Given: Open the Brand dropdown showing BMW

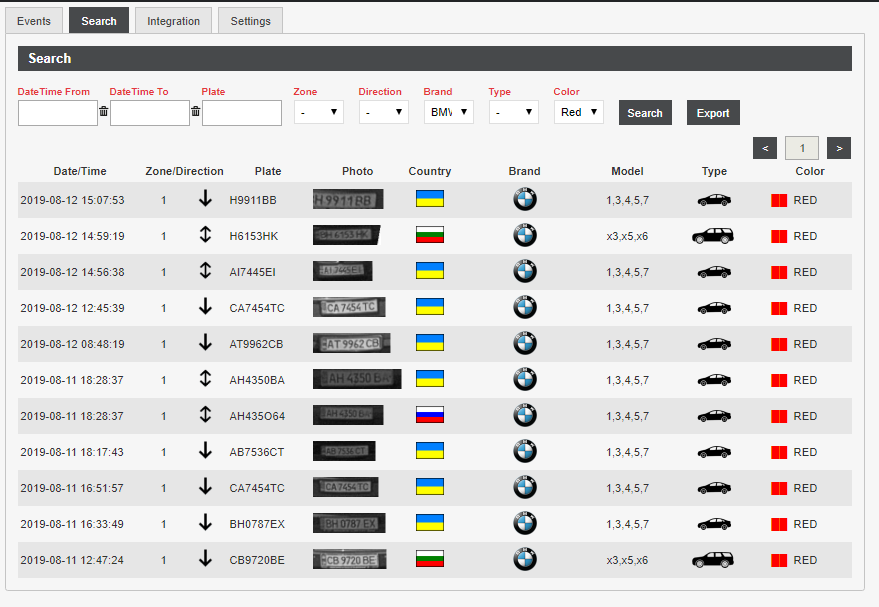Looking at the screenshot, I should [448, 112].
